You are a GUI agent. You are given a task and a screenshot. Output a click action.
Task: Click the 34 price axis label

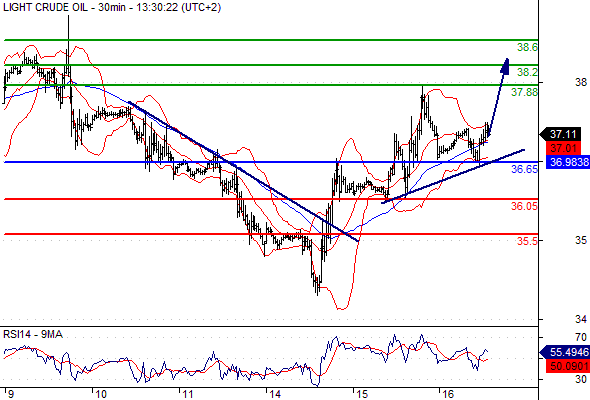pos(581,319)
